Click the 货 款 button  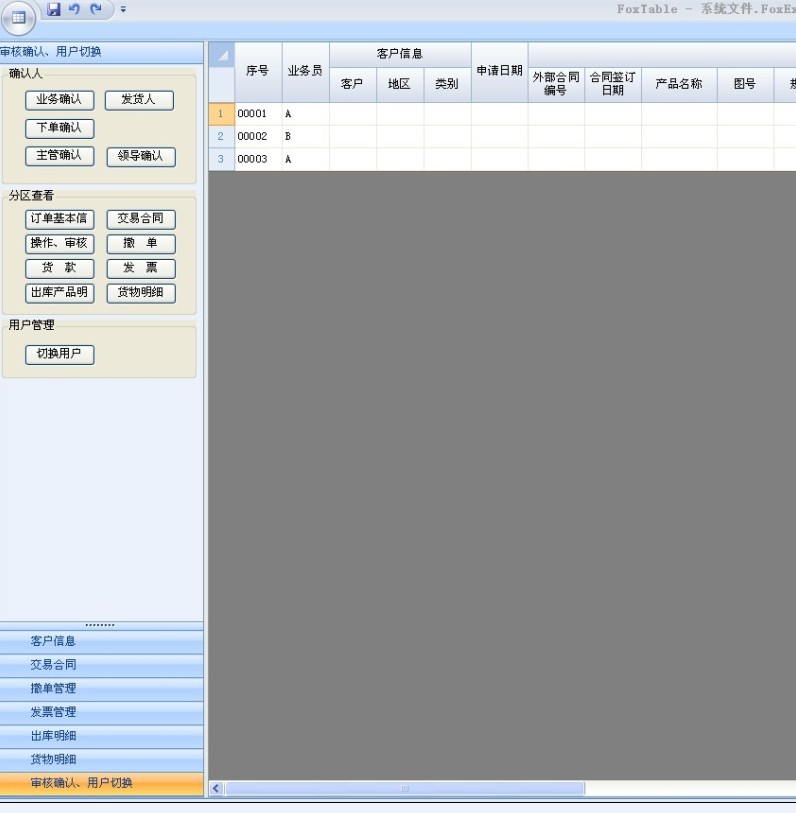pyautogui.click(x=60, y=269)
